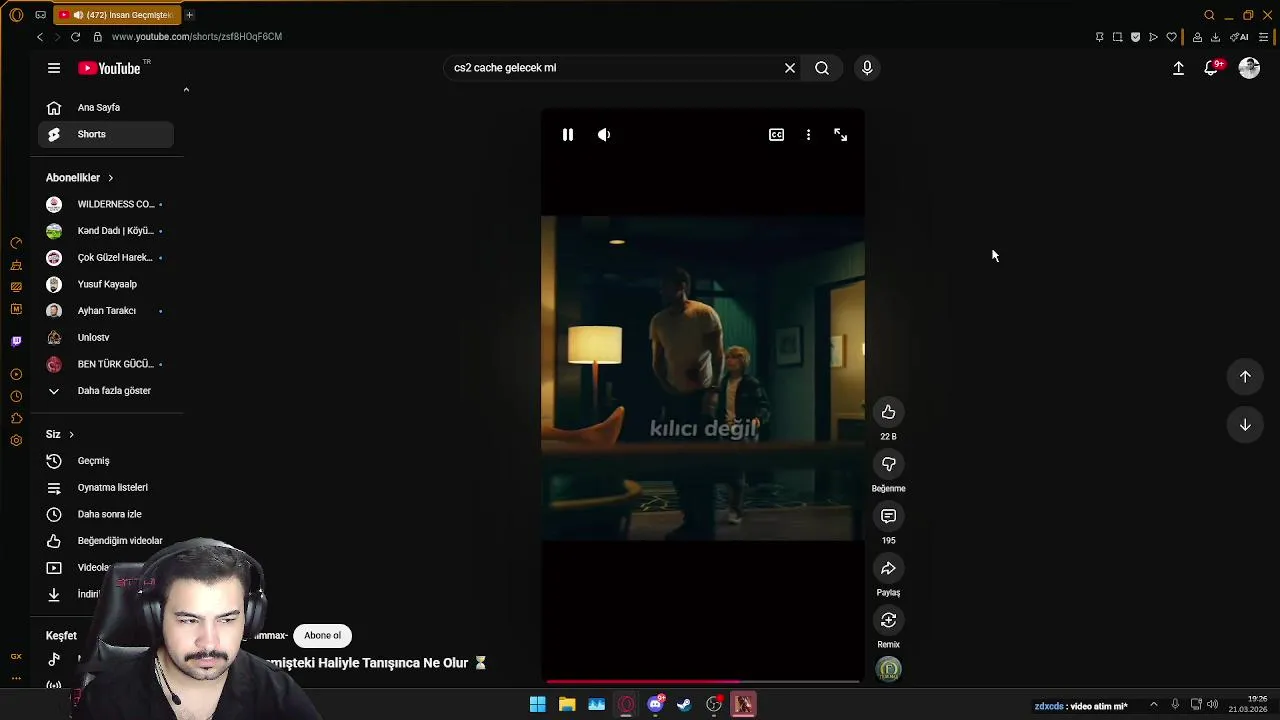Clear the search query
This screenshot has height=720, width=1280.
790,68
